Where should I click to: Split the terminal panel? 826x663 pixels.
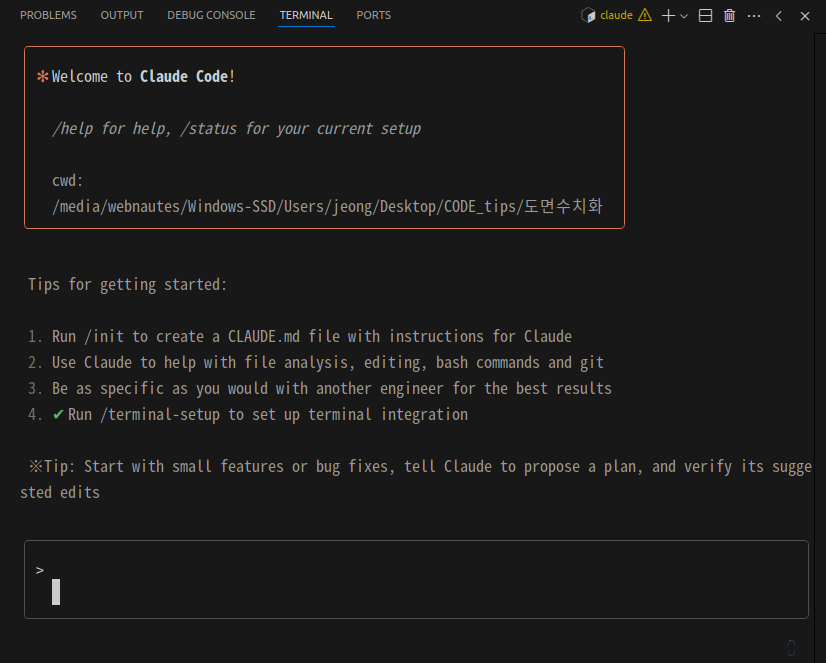(x=705, y=16)
